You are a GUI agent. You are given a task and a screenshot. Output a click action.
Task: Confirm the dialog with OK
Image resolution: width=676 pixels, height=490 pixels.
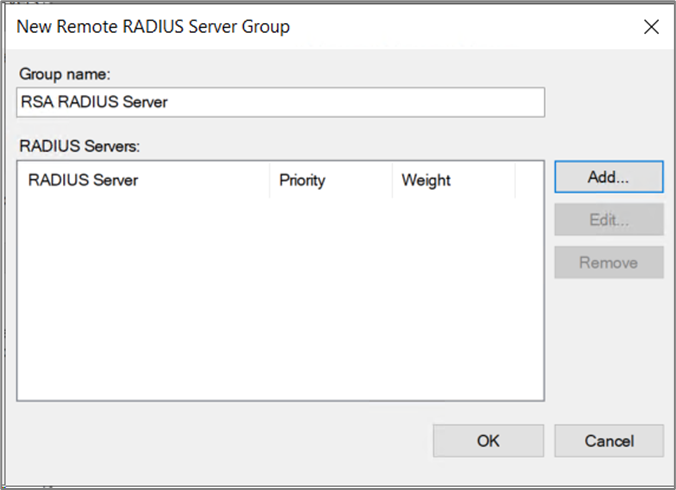click(x=488, y=441)
